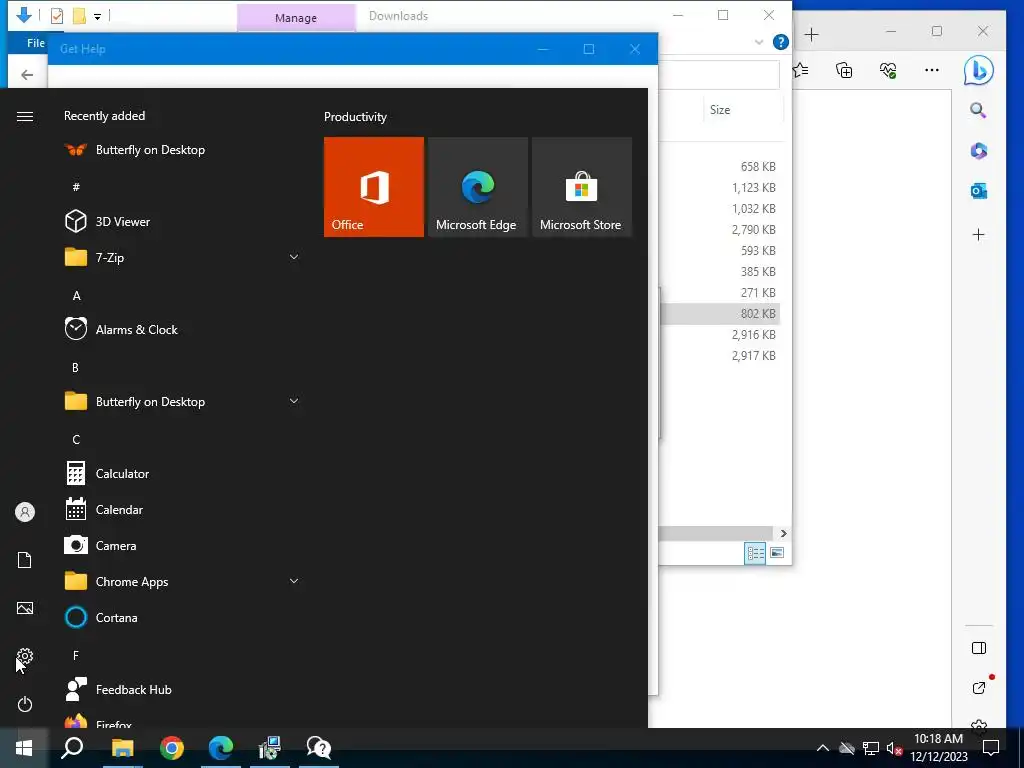Expand the Start menu hamburger navigation
Viewport: 1024px width, 768px height.
point(25,116)
